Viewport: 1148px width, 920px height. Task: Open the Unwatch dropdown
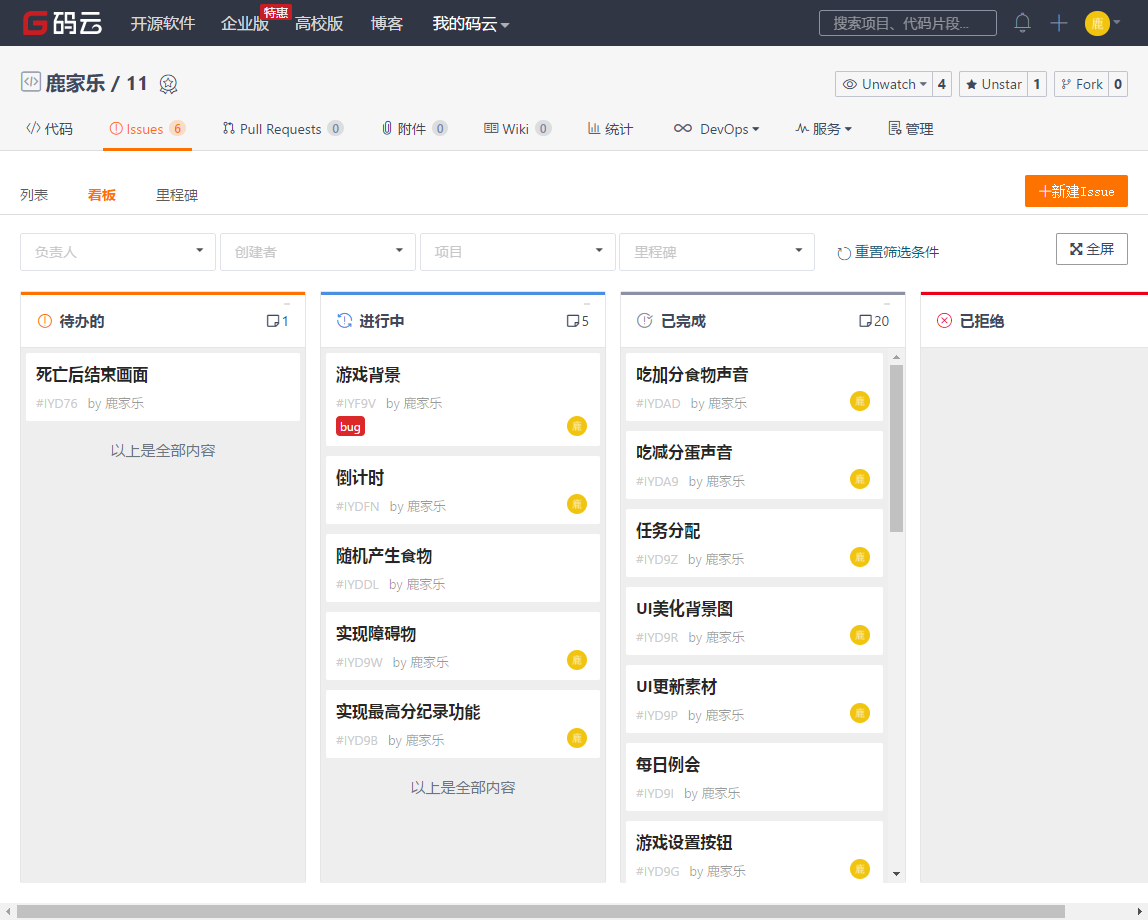tap(884, 84)
